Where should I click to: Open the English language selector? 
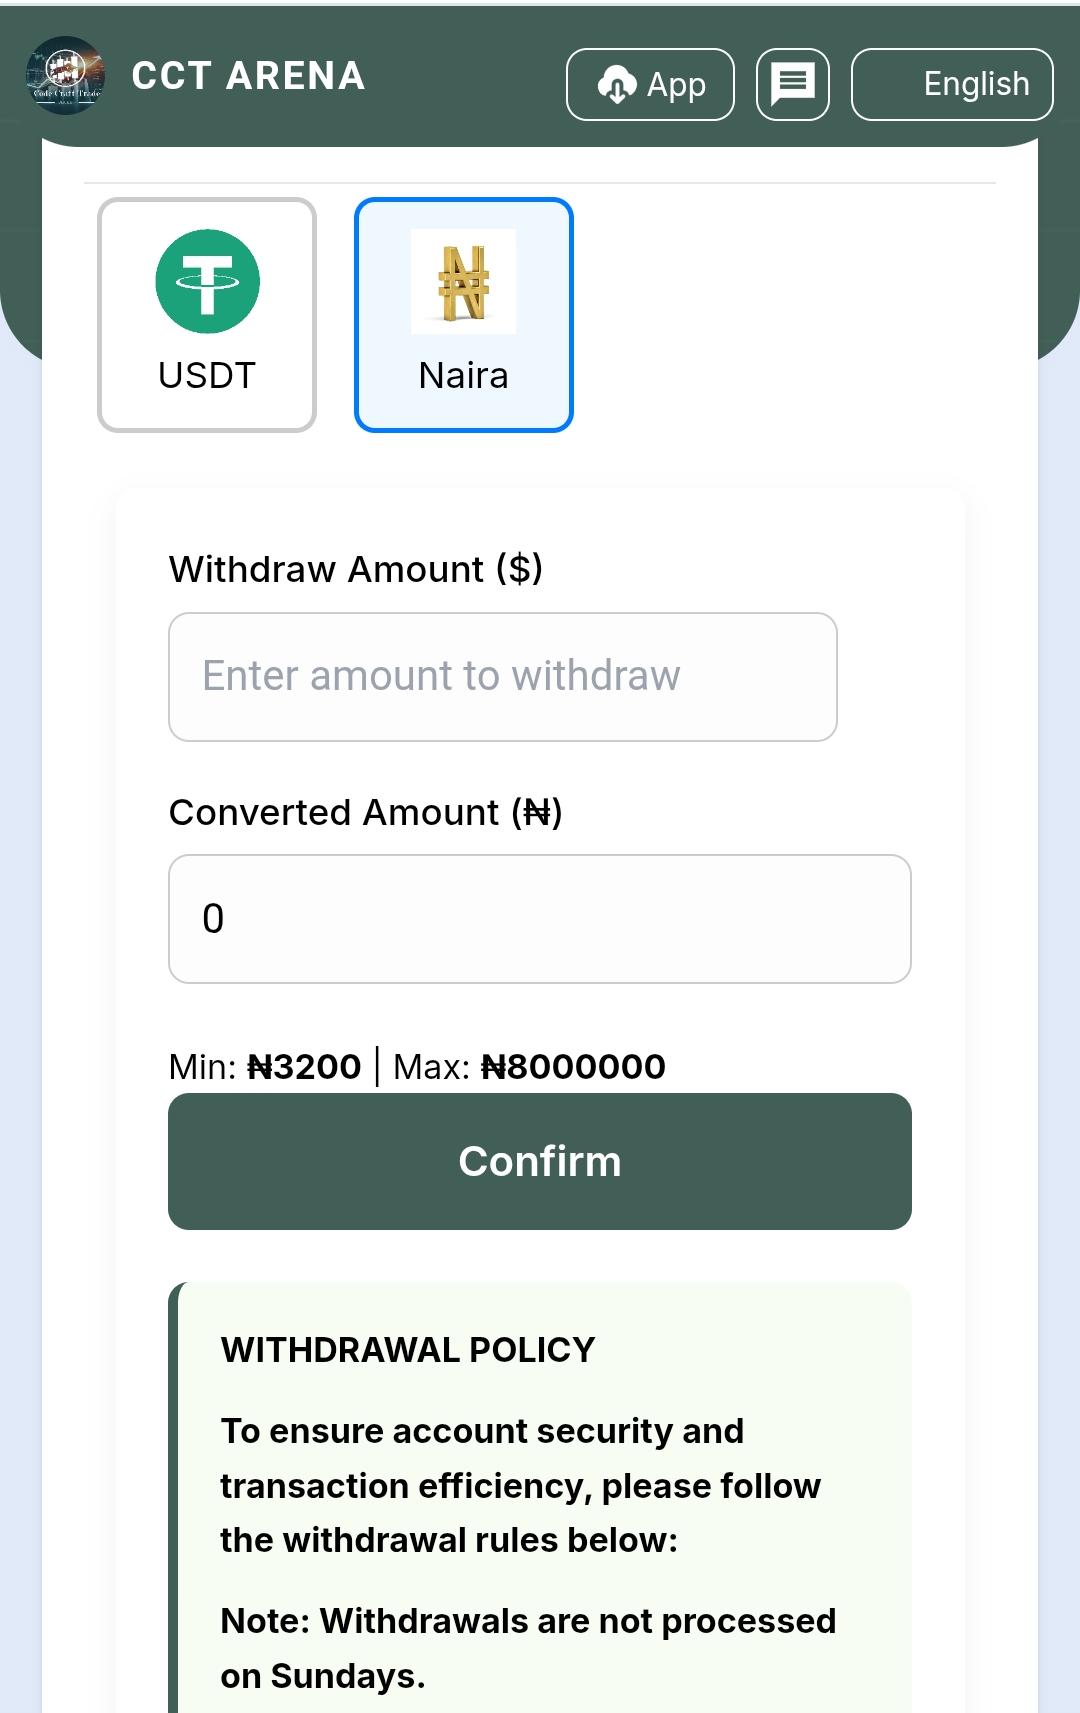click(x=951, y=84)
